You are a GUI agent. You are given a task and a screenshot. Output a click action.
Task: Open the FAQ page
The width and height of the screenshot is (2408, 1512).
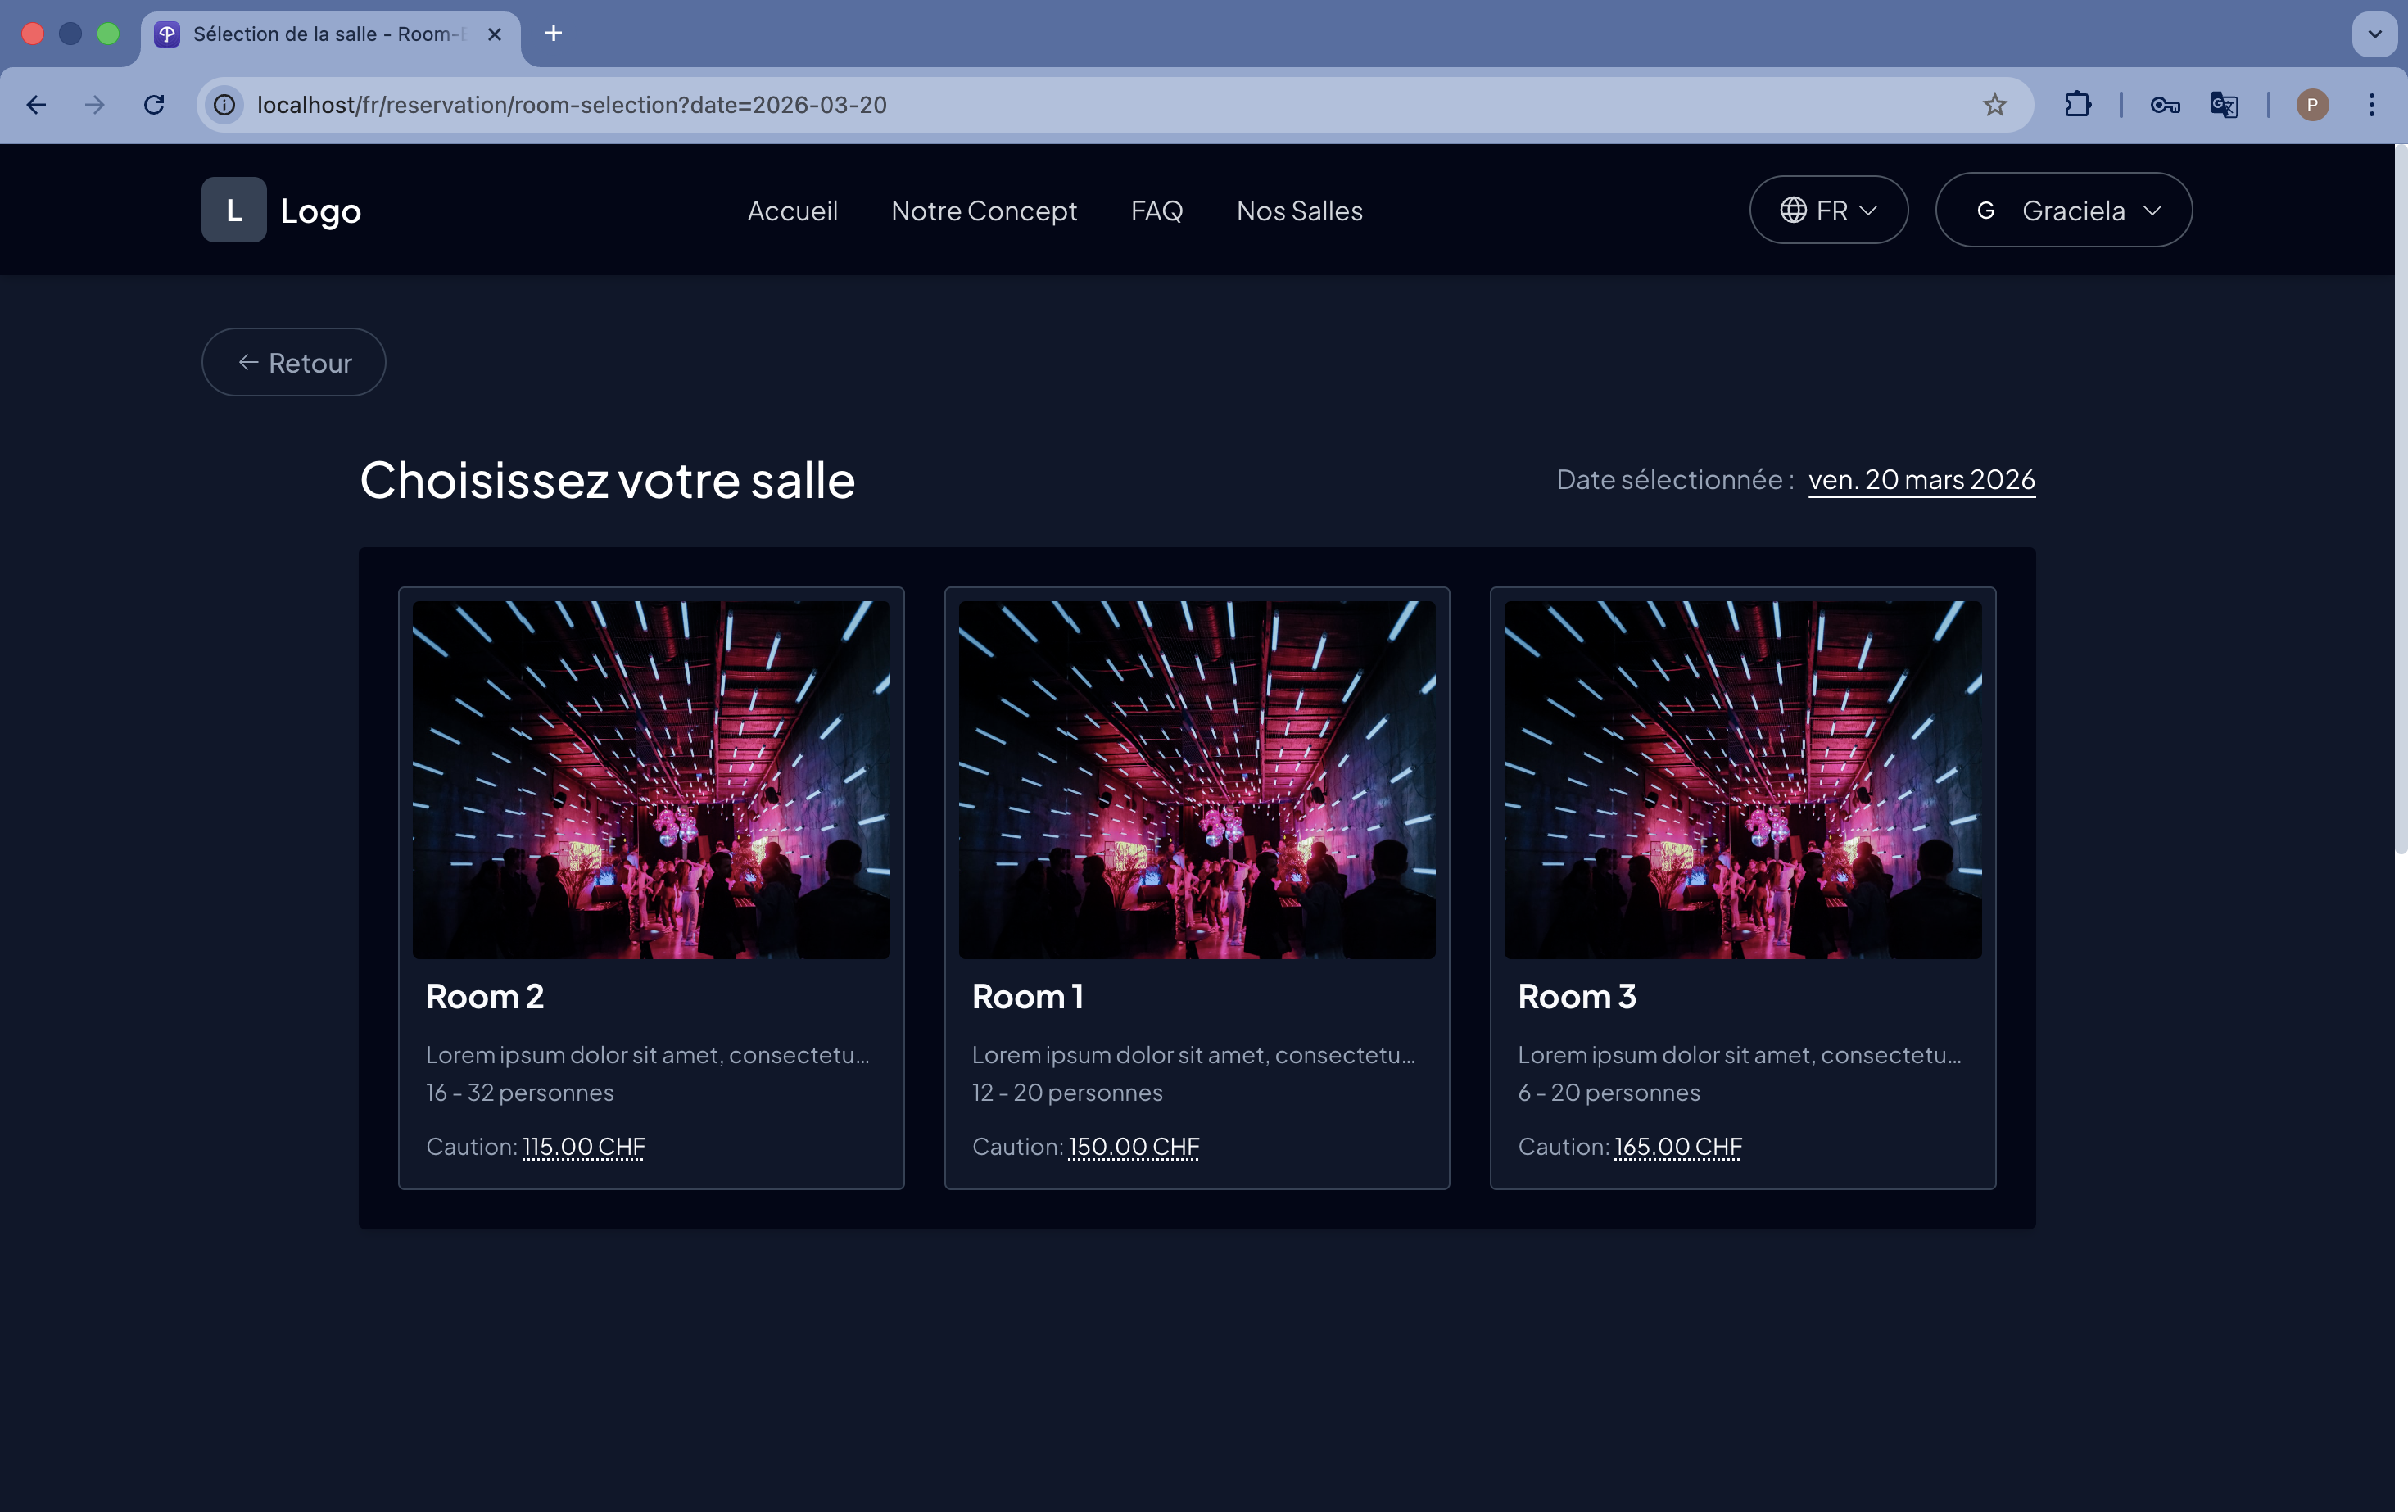(x=1156, y=211)
